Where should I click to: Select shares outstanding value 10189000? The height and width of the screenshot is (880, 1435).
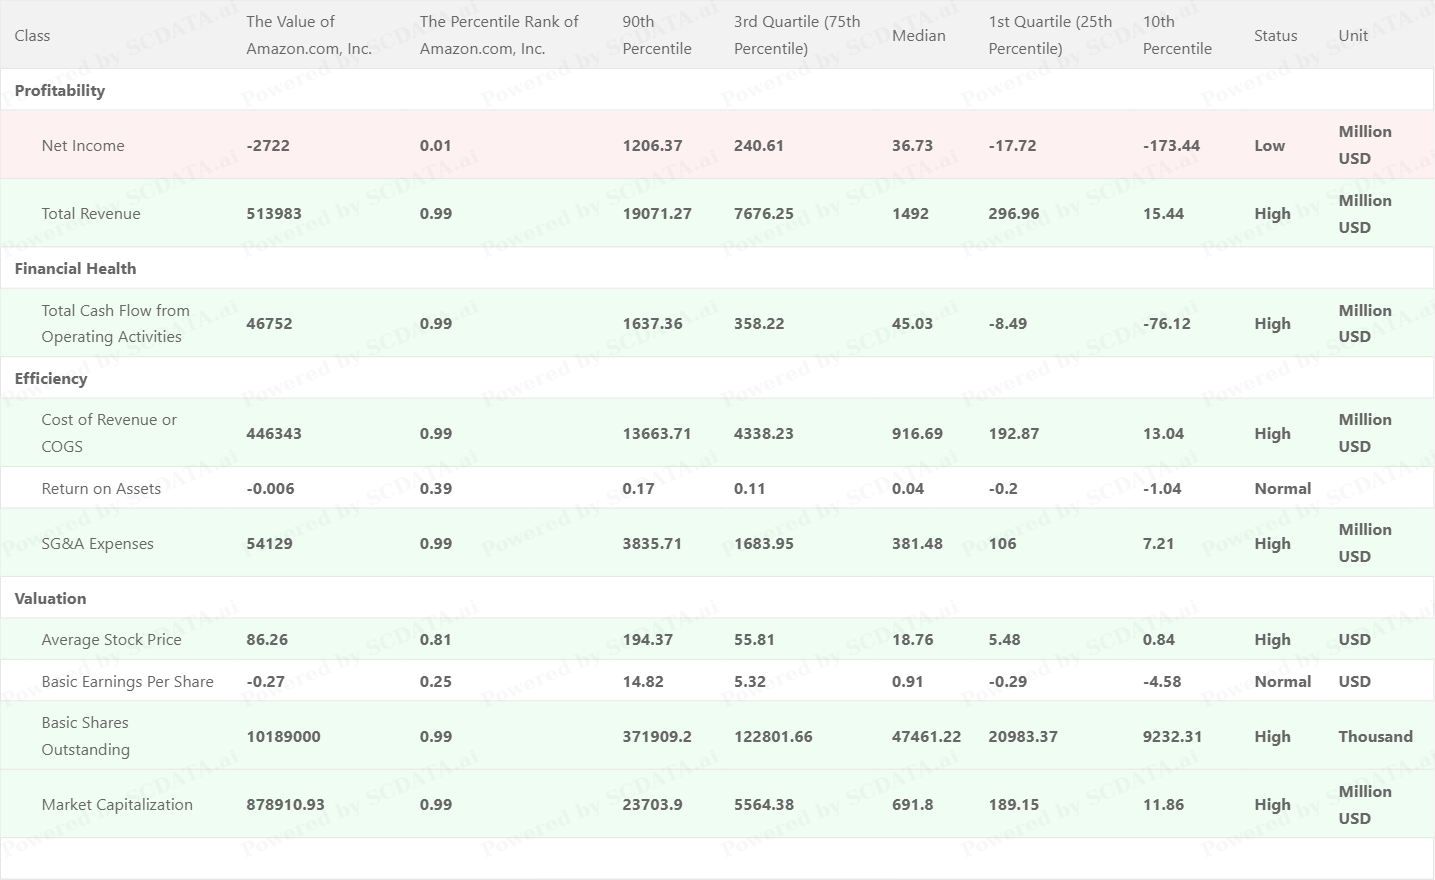pyautogui.click(x=283, y=736)
